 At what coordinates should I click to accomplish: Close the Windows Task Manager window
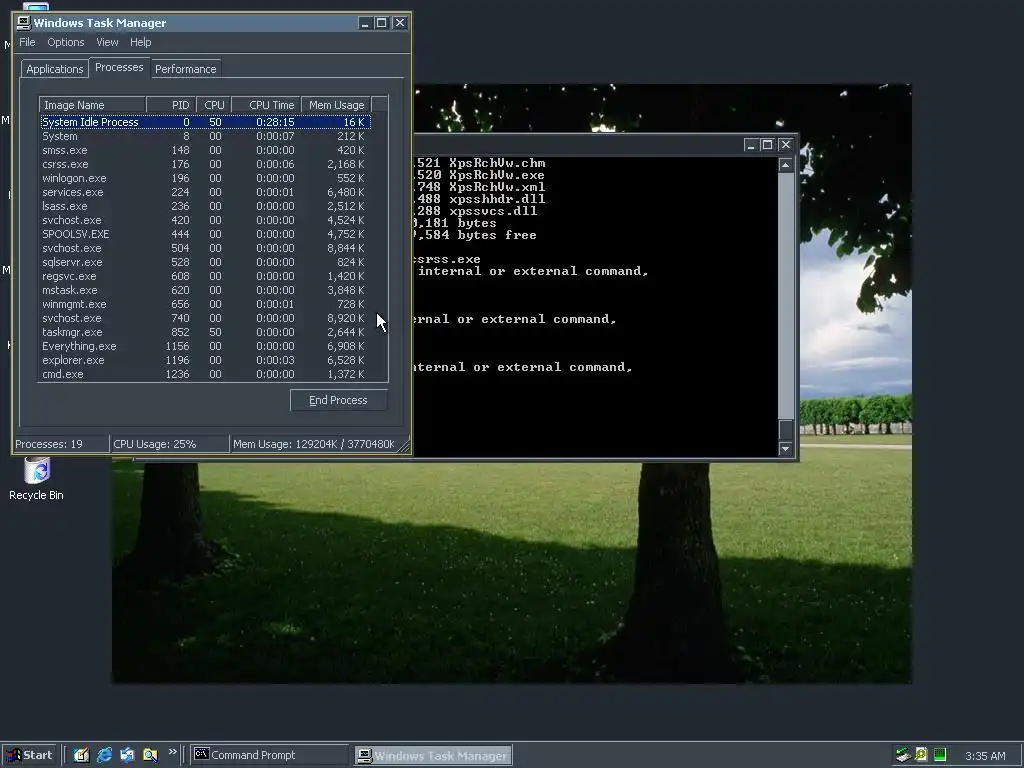(400, 23)
